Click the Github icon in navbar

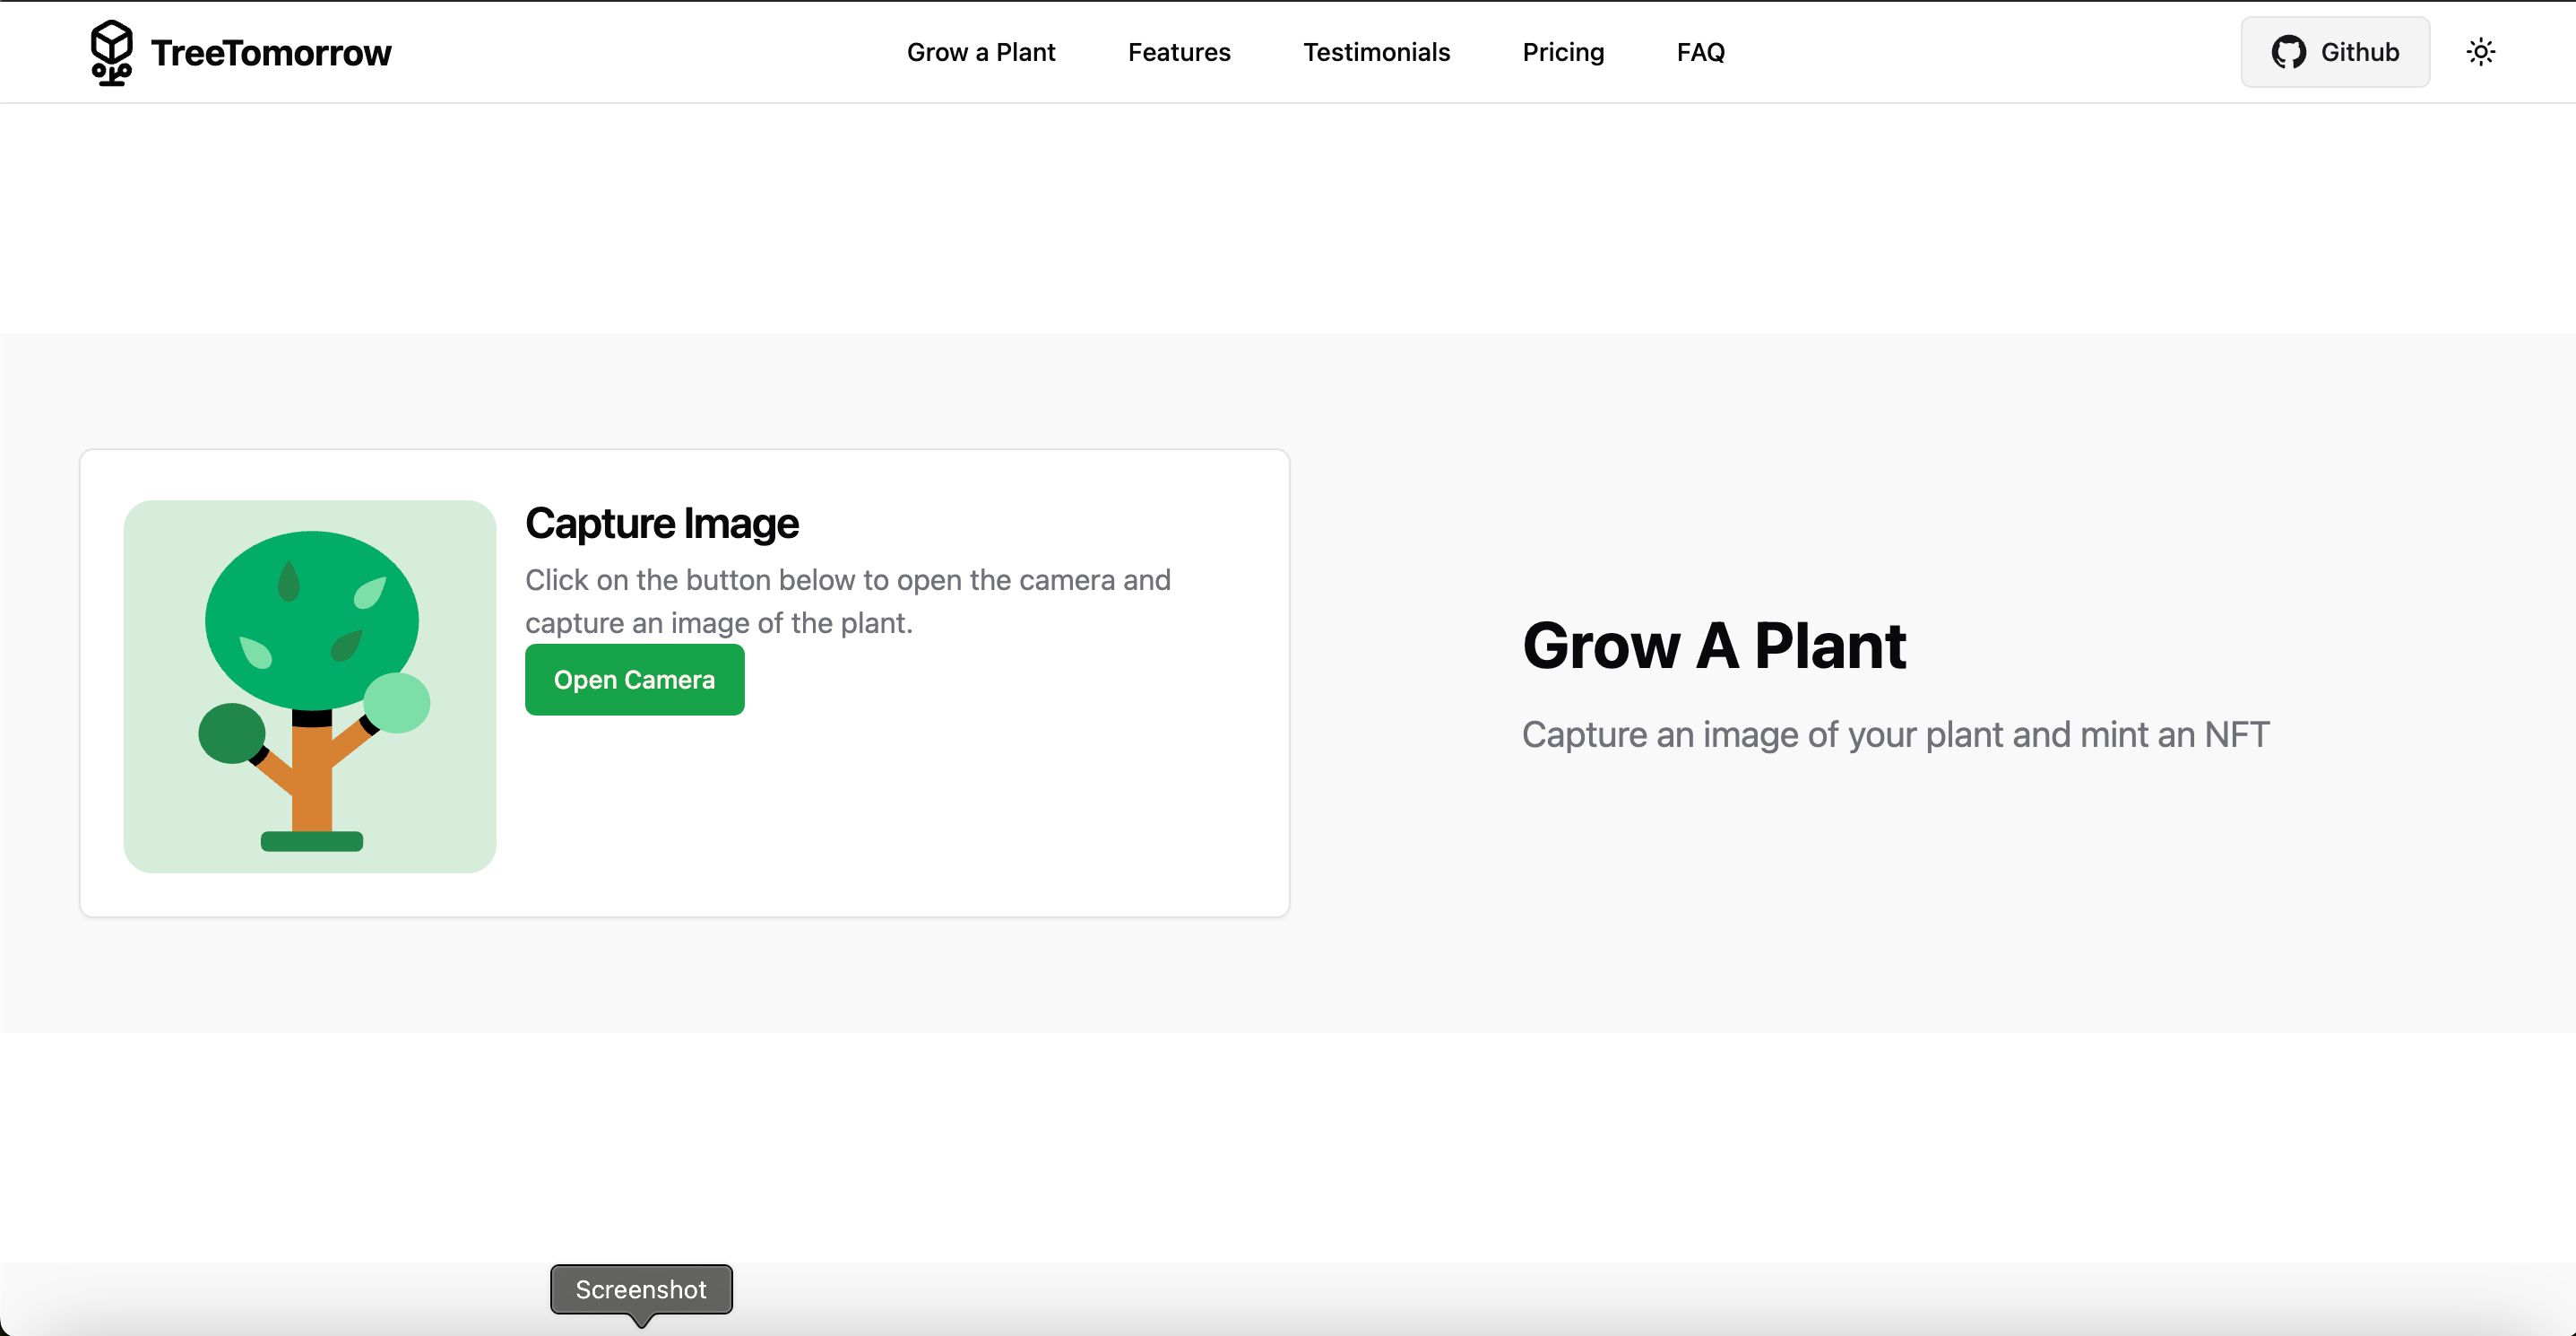point(2290,51)
